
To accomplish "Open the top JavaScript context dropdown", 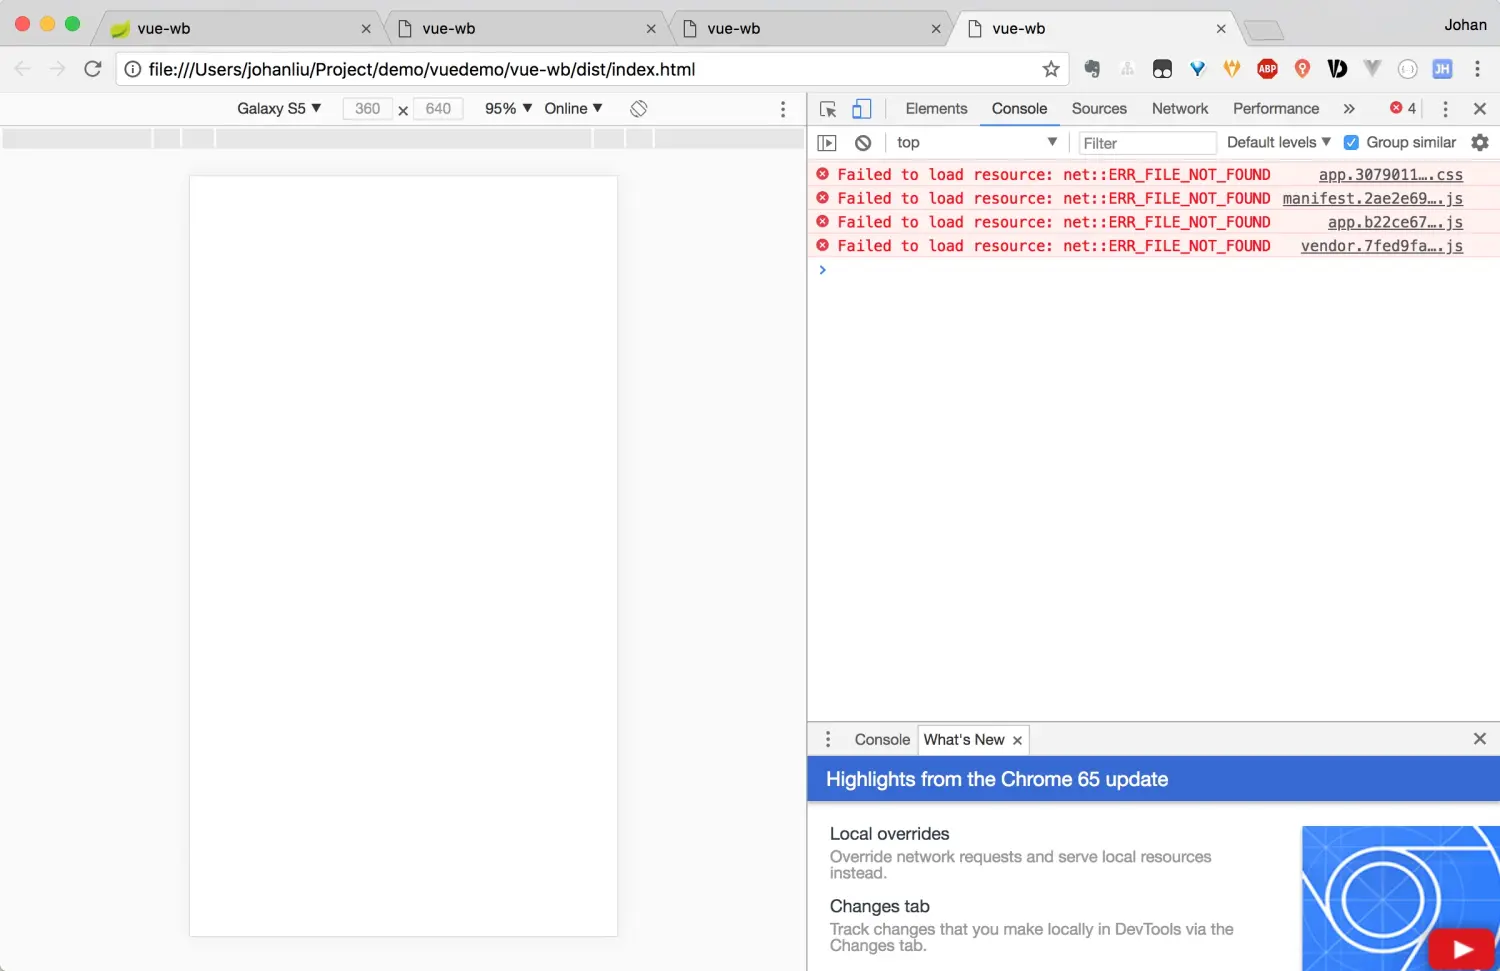I will pyautogui.click(x=976, y=142).
